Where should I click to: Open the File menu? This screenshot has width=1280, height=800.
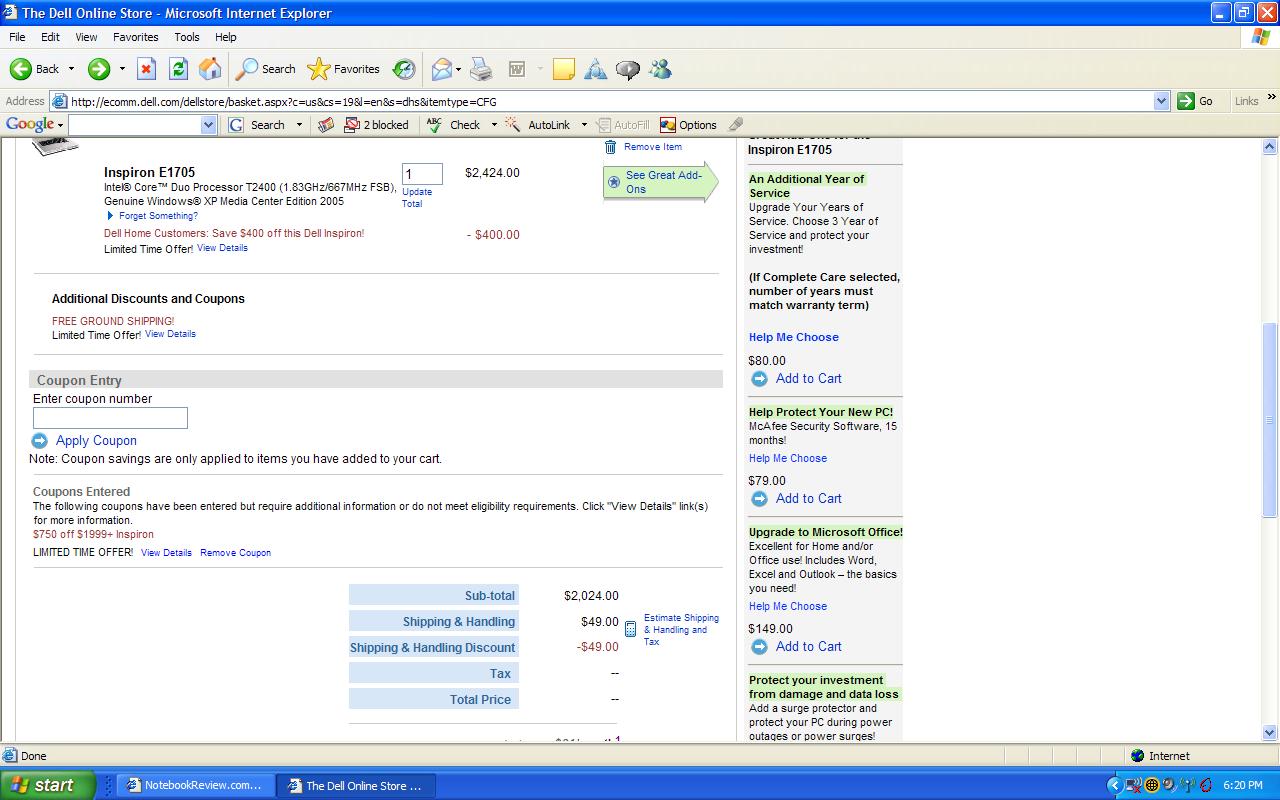17,37
